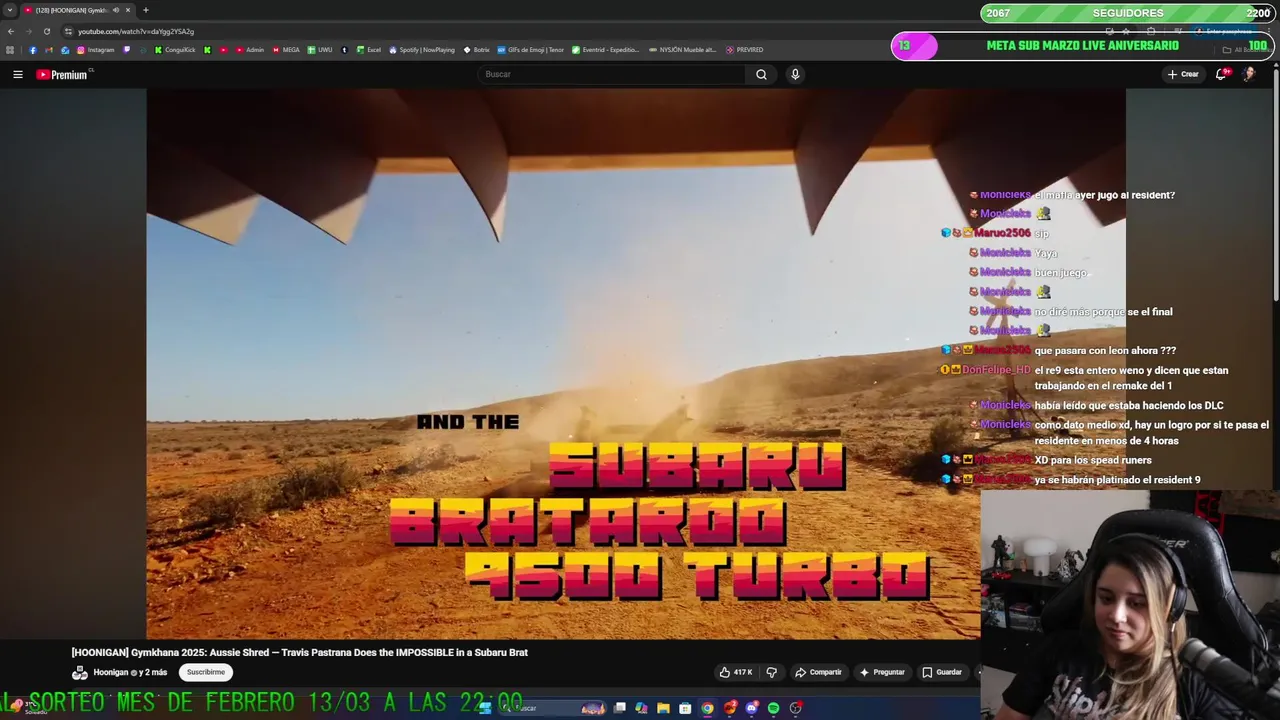Screen dimensions: 1280x720
Task: Open the YouTube guide hamburger menu
Action: click(17, 74)
